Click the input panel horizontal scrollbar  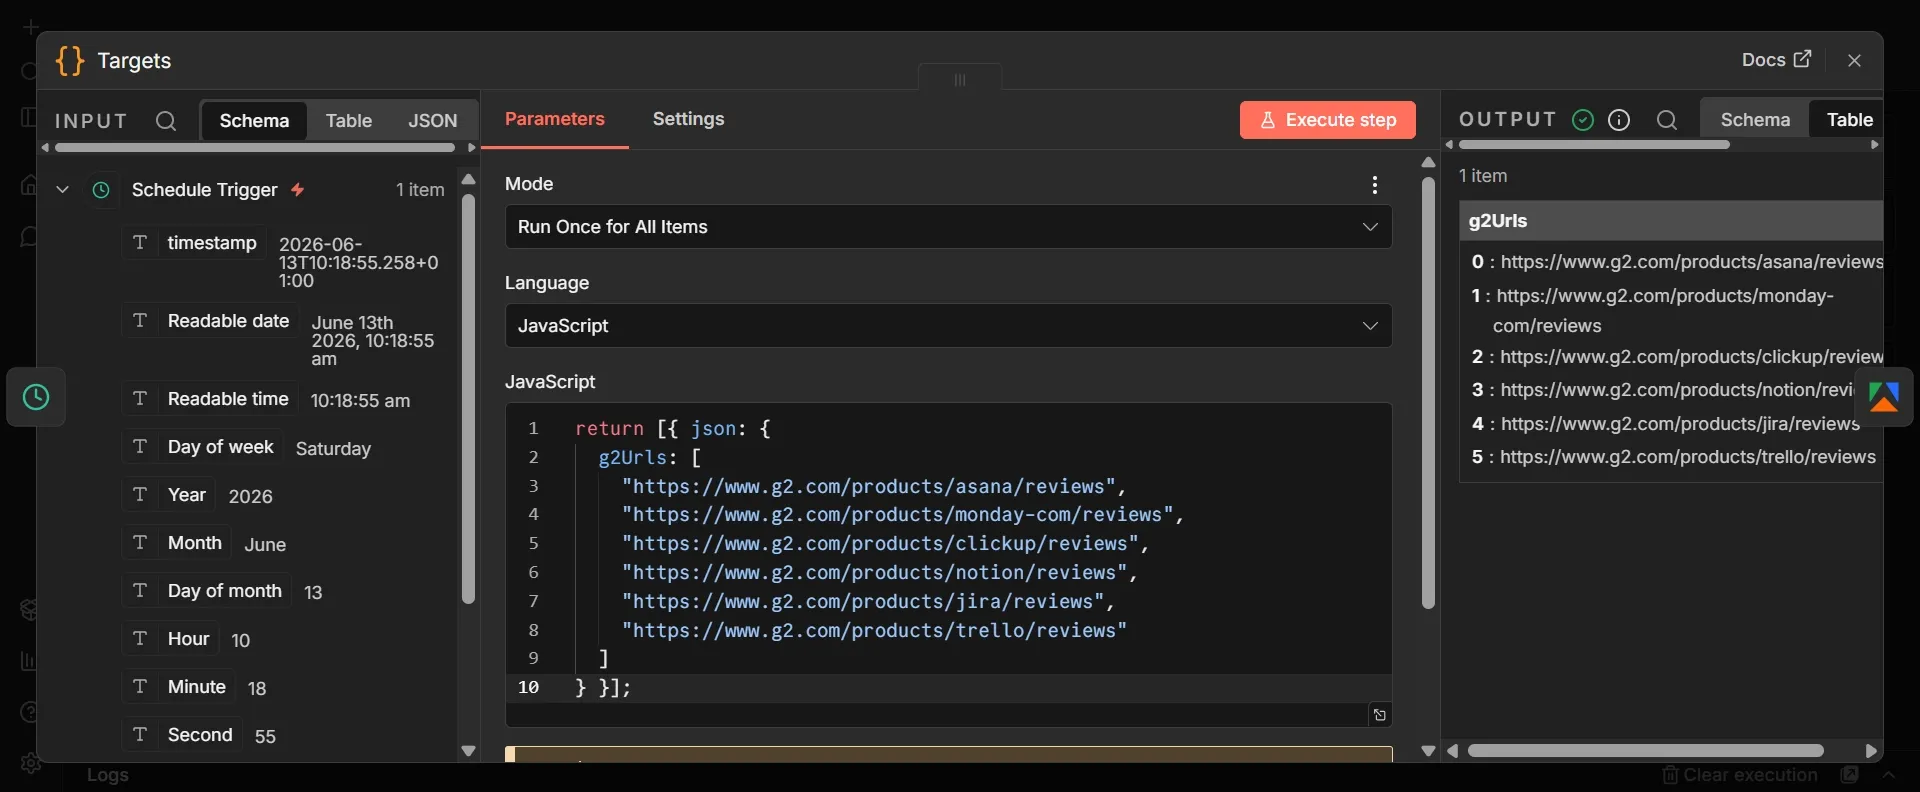click(255, 148)
